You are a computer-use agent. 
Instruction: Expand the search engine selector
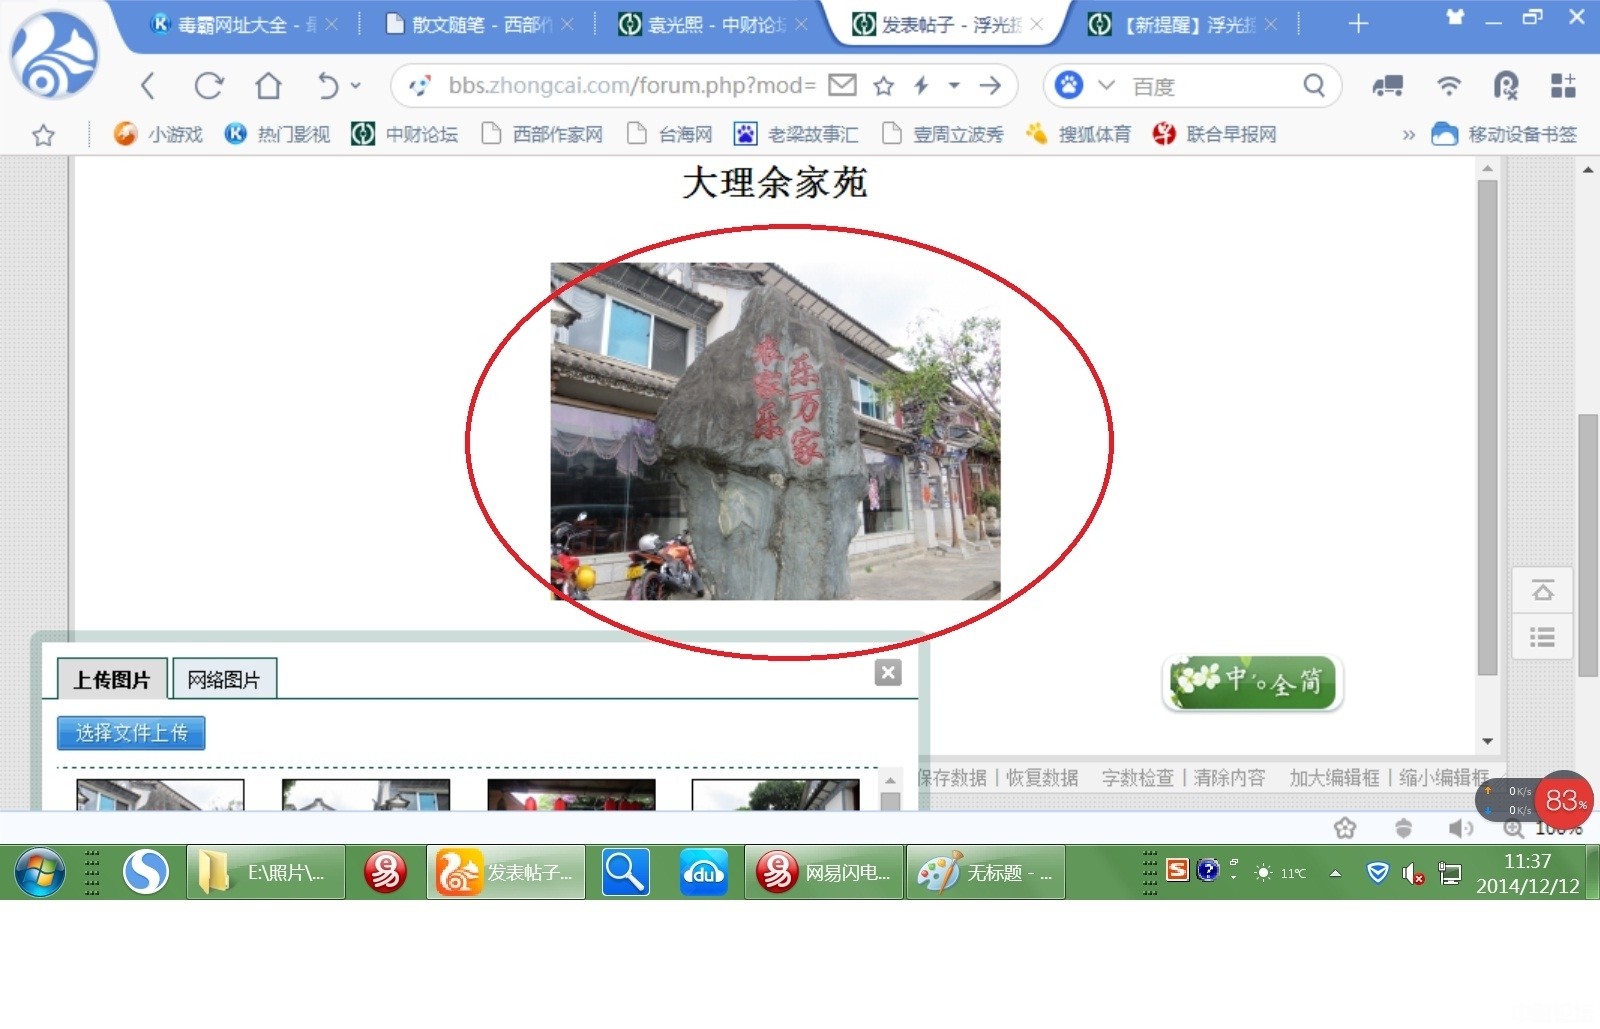pos(1106,86)
